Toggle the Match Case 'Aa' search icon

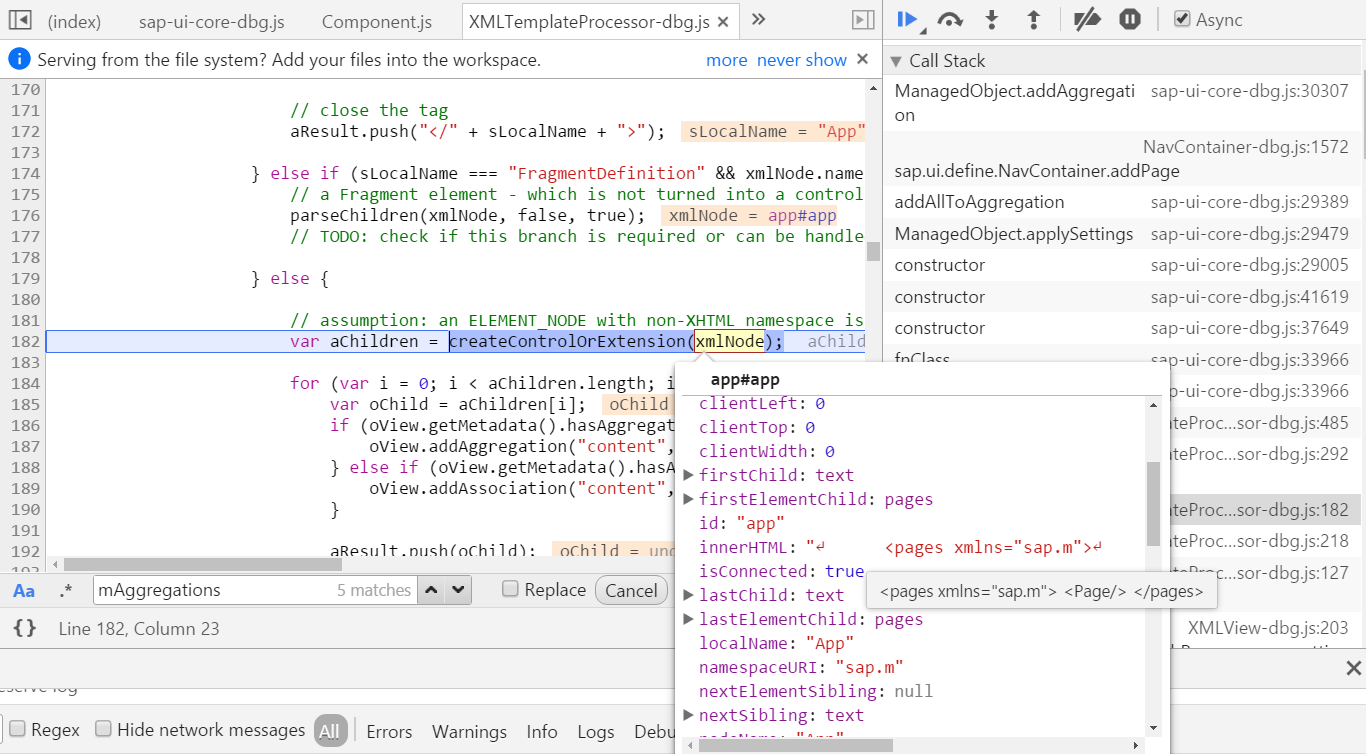pos(25,590)
